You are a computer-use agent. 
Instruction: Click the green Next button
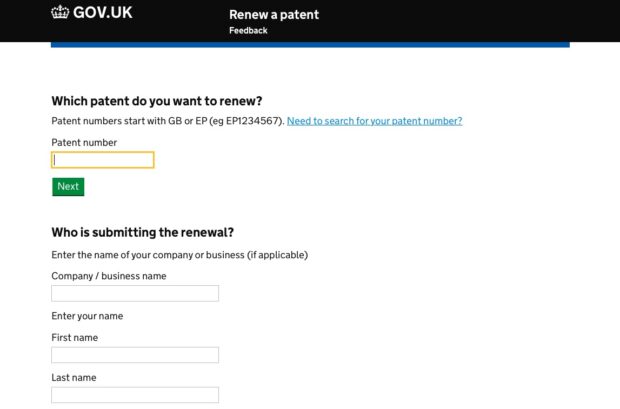tap(68, 187)
